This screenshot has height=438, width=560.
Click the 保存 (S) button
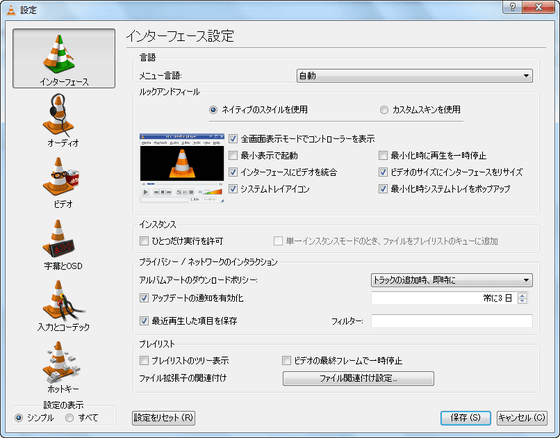465,418
